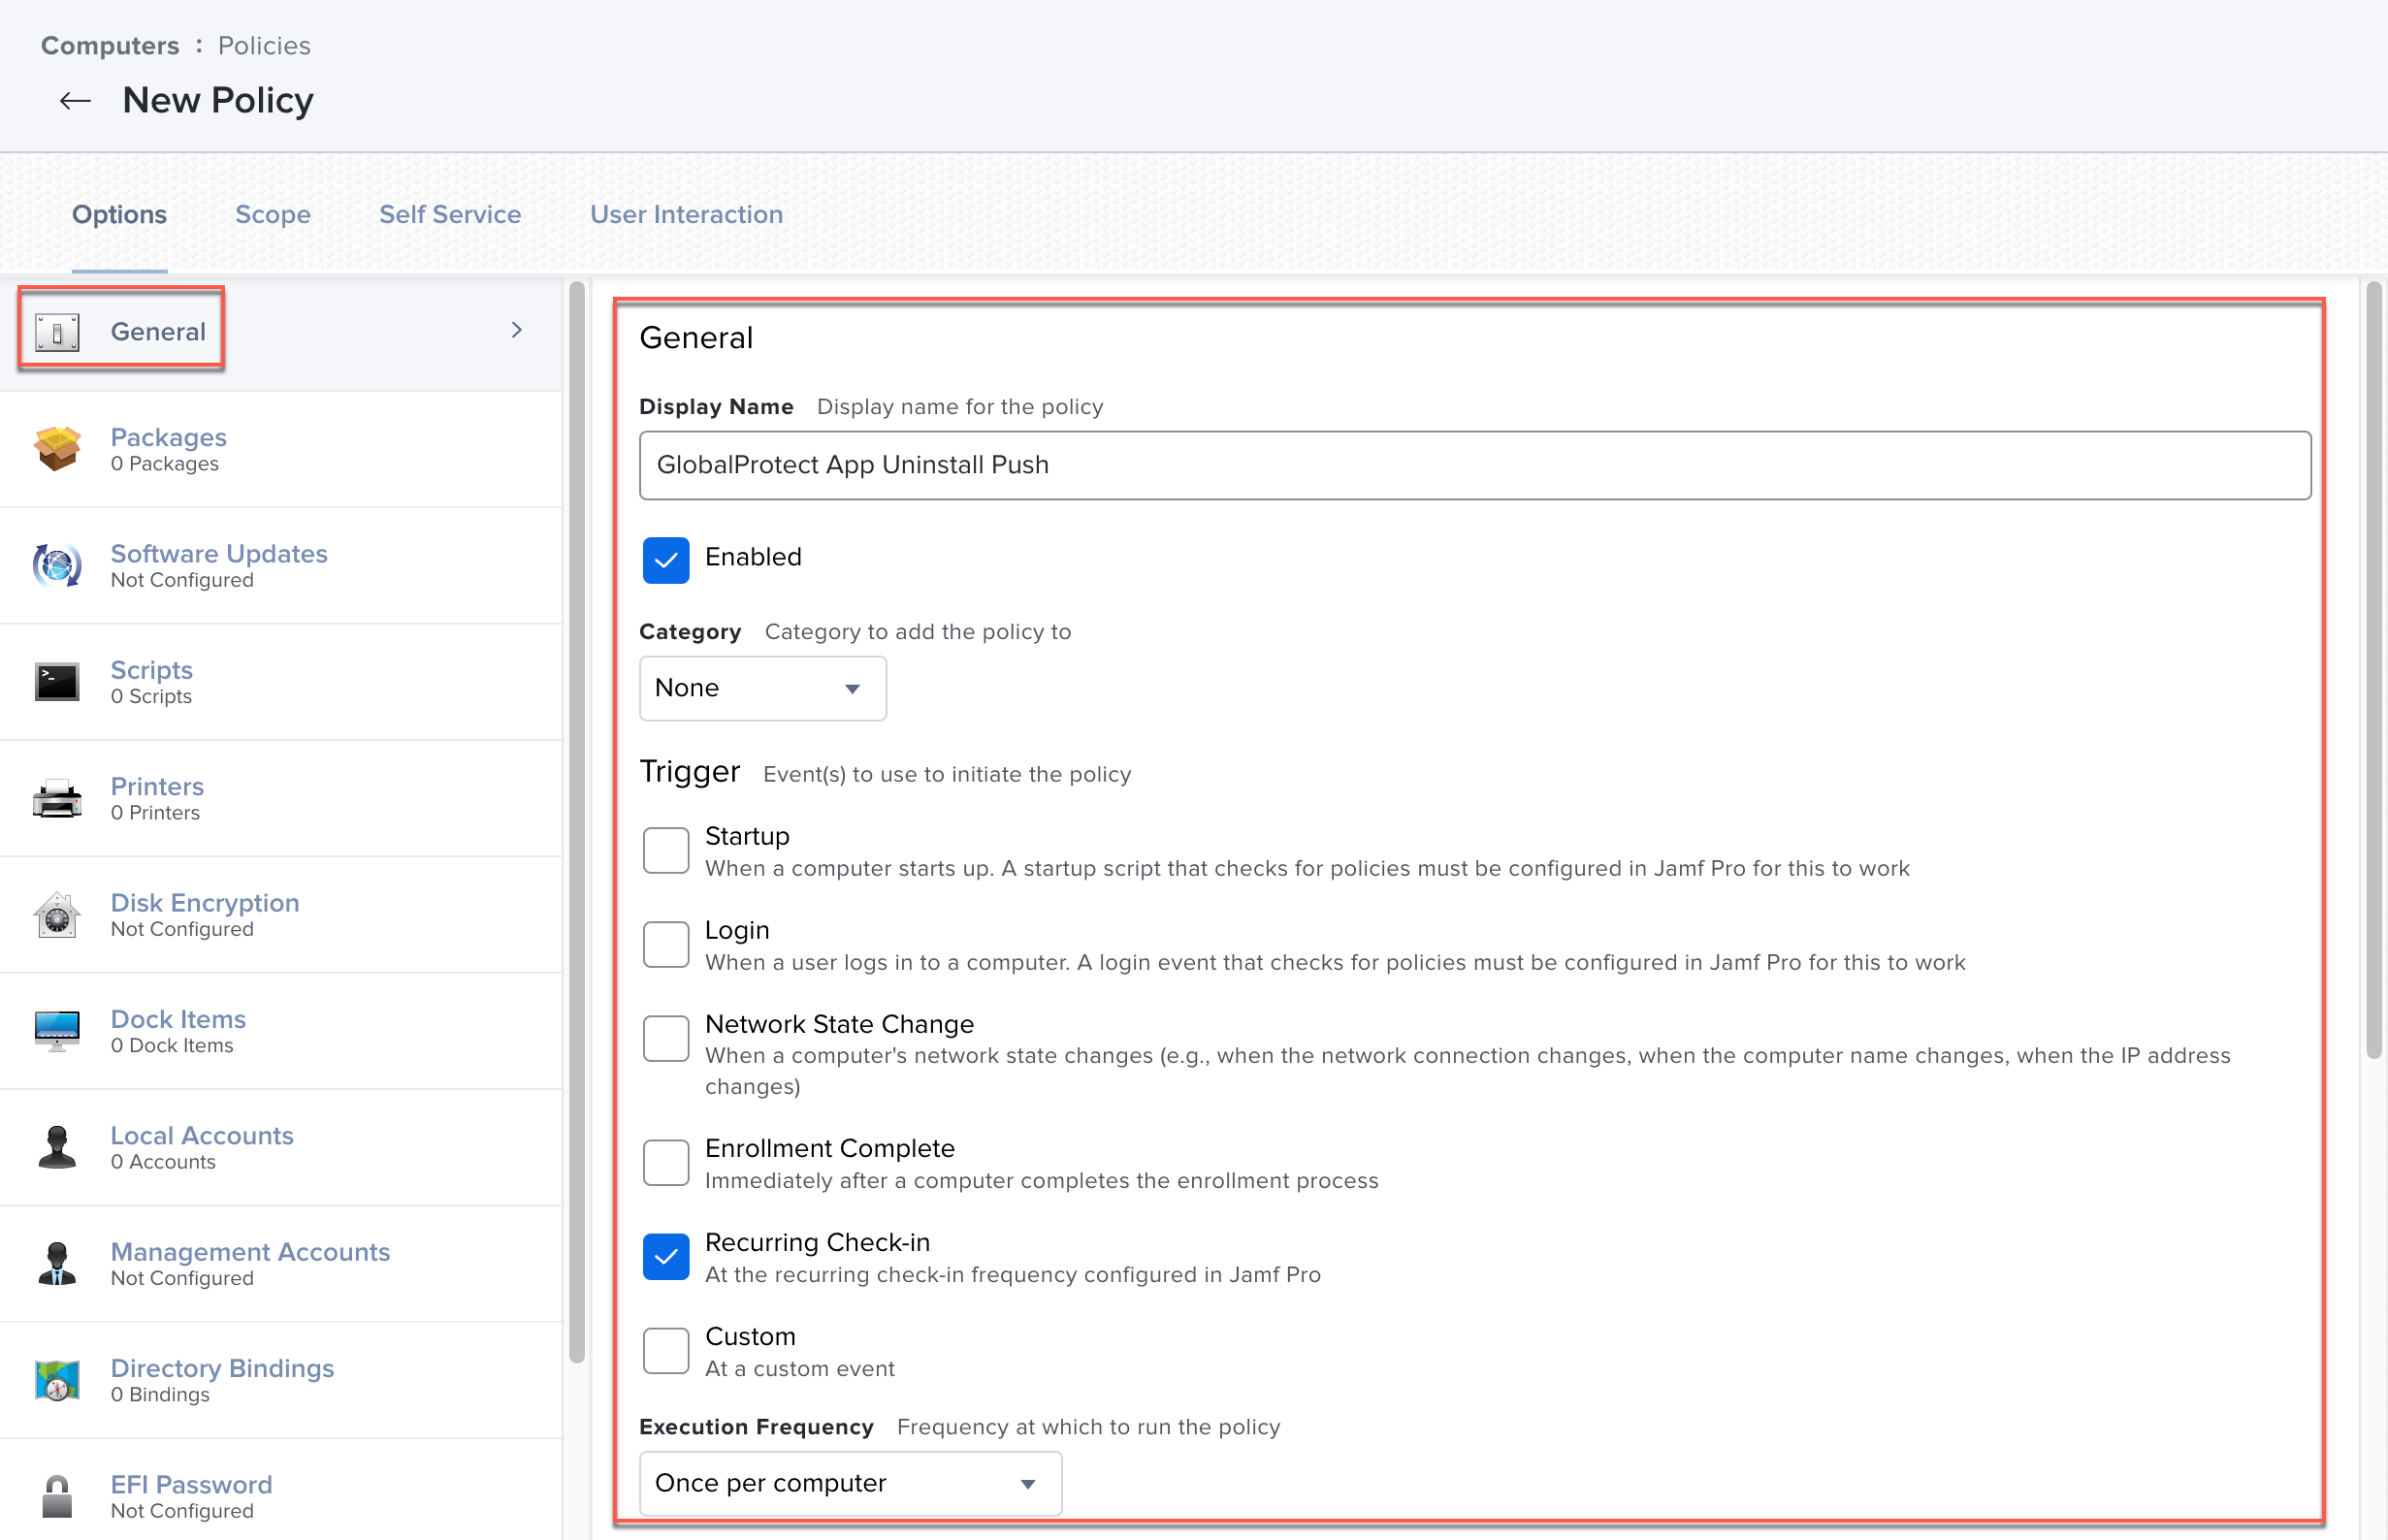This screenshot has height=1540, width=2388.
Task: Click the Software Updates globe icon
Action: 57,566
